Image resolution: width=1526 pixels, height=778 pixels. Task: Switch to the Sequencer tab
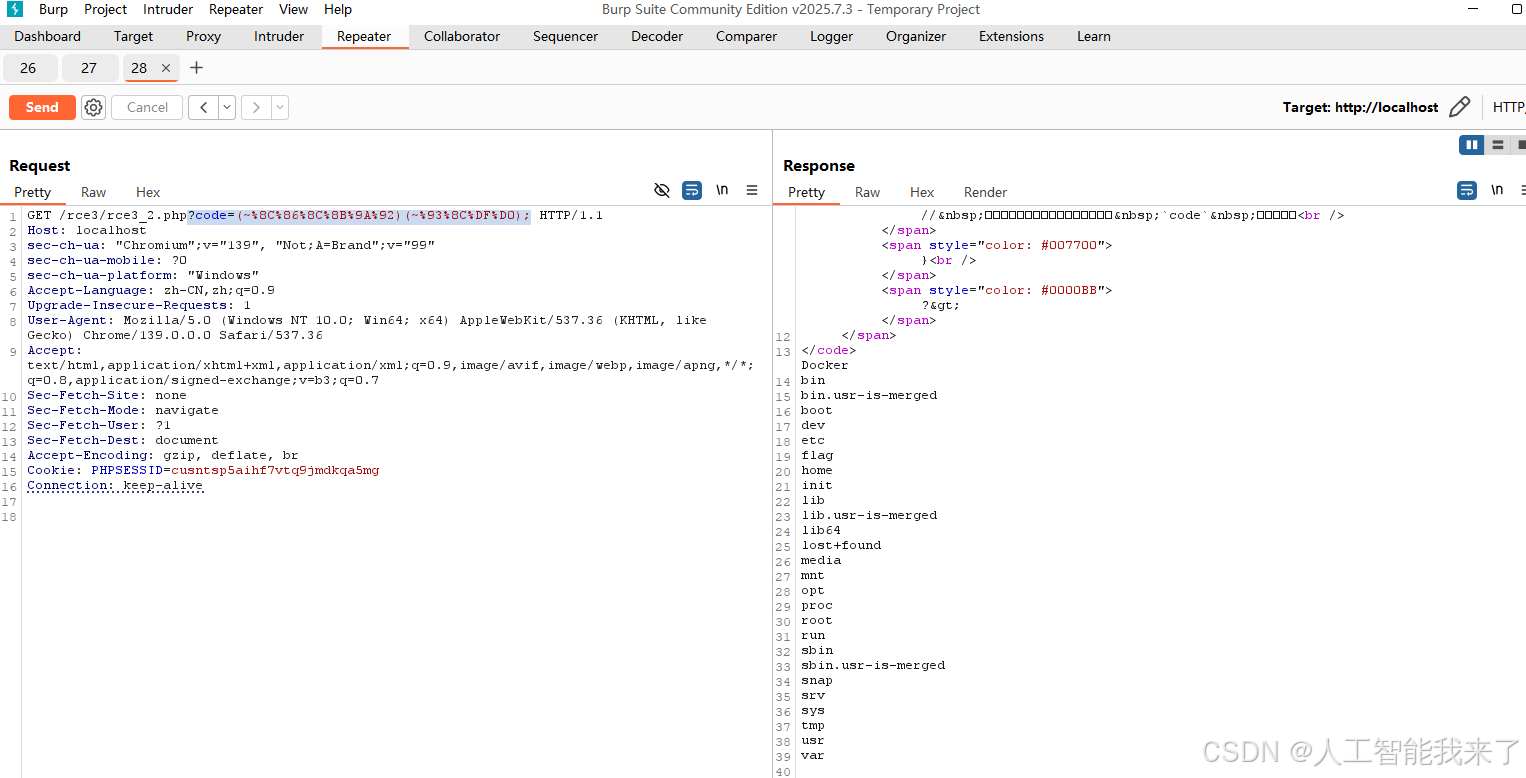[565, 36]
